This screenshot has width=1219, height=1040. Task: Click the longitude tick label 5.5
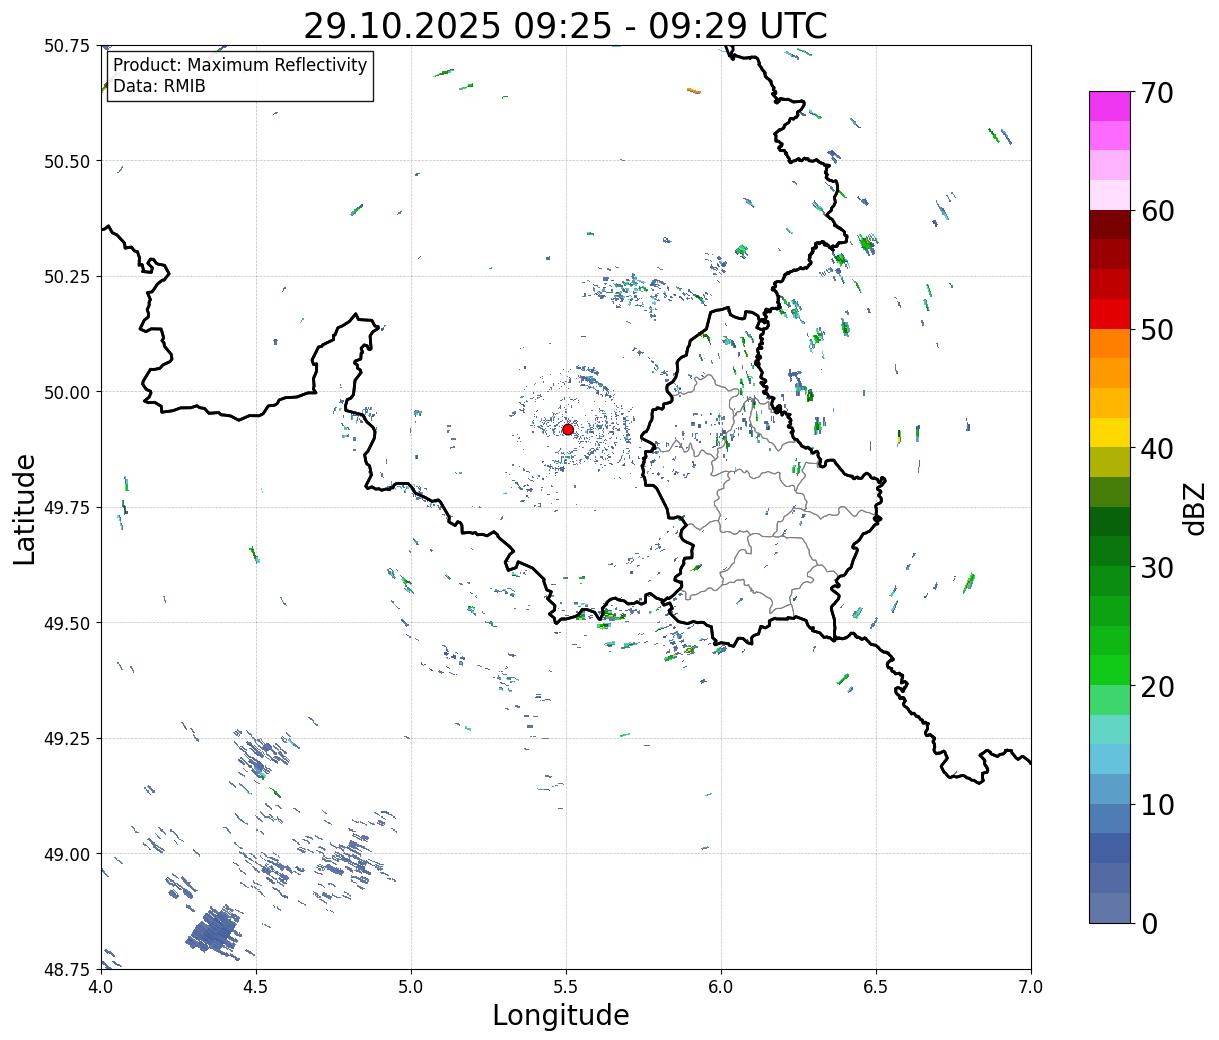(x=566, y=987)
